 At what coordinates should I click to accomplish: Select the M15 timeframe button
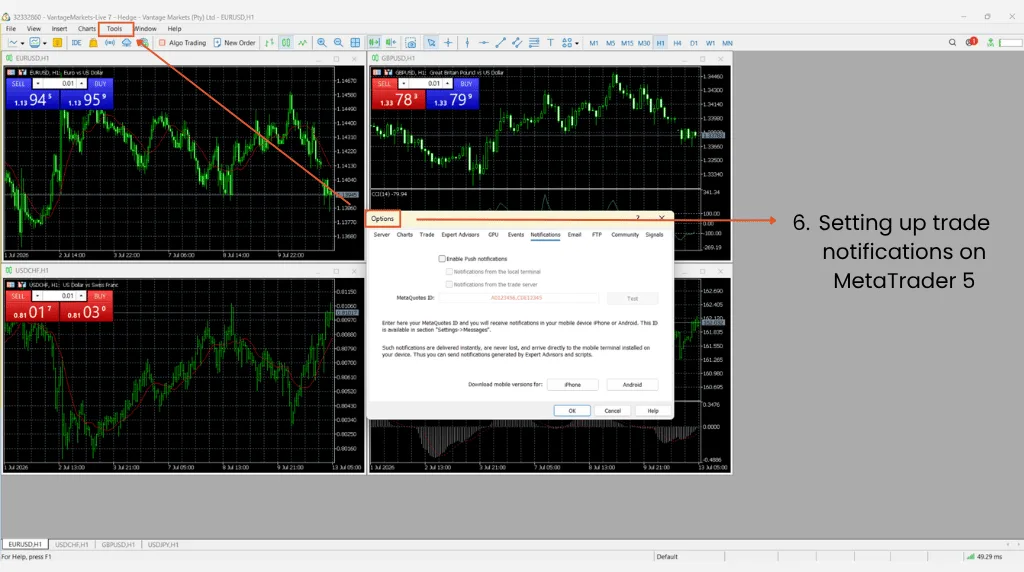coord(627,43)
